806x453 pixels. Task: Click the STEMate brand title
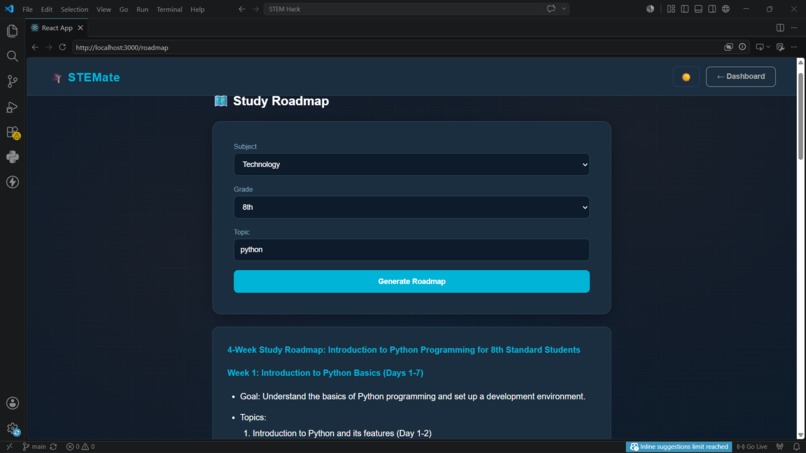pyautogui.click(x=94, y=78)
